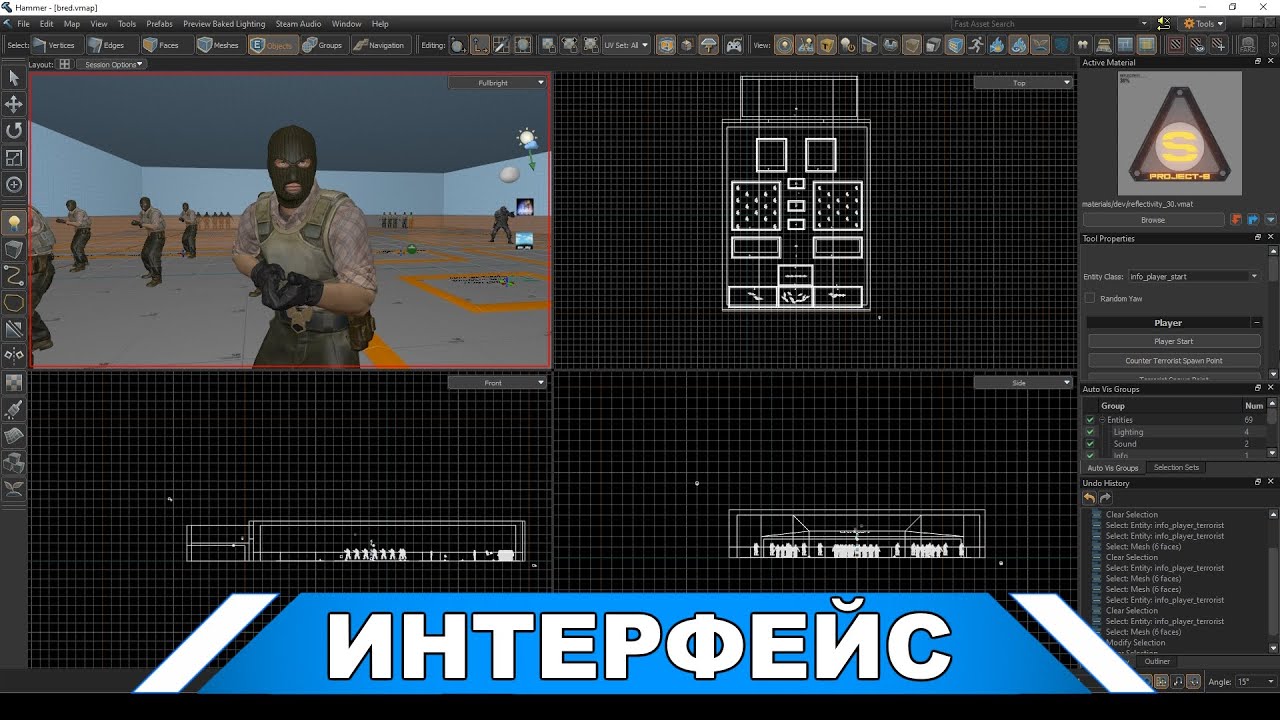Viewport: 1280px width, 720px height.
Task: Select the Clipping tool in left toolbar
Action: coord(14,328)
